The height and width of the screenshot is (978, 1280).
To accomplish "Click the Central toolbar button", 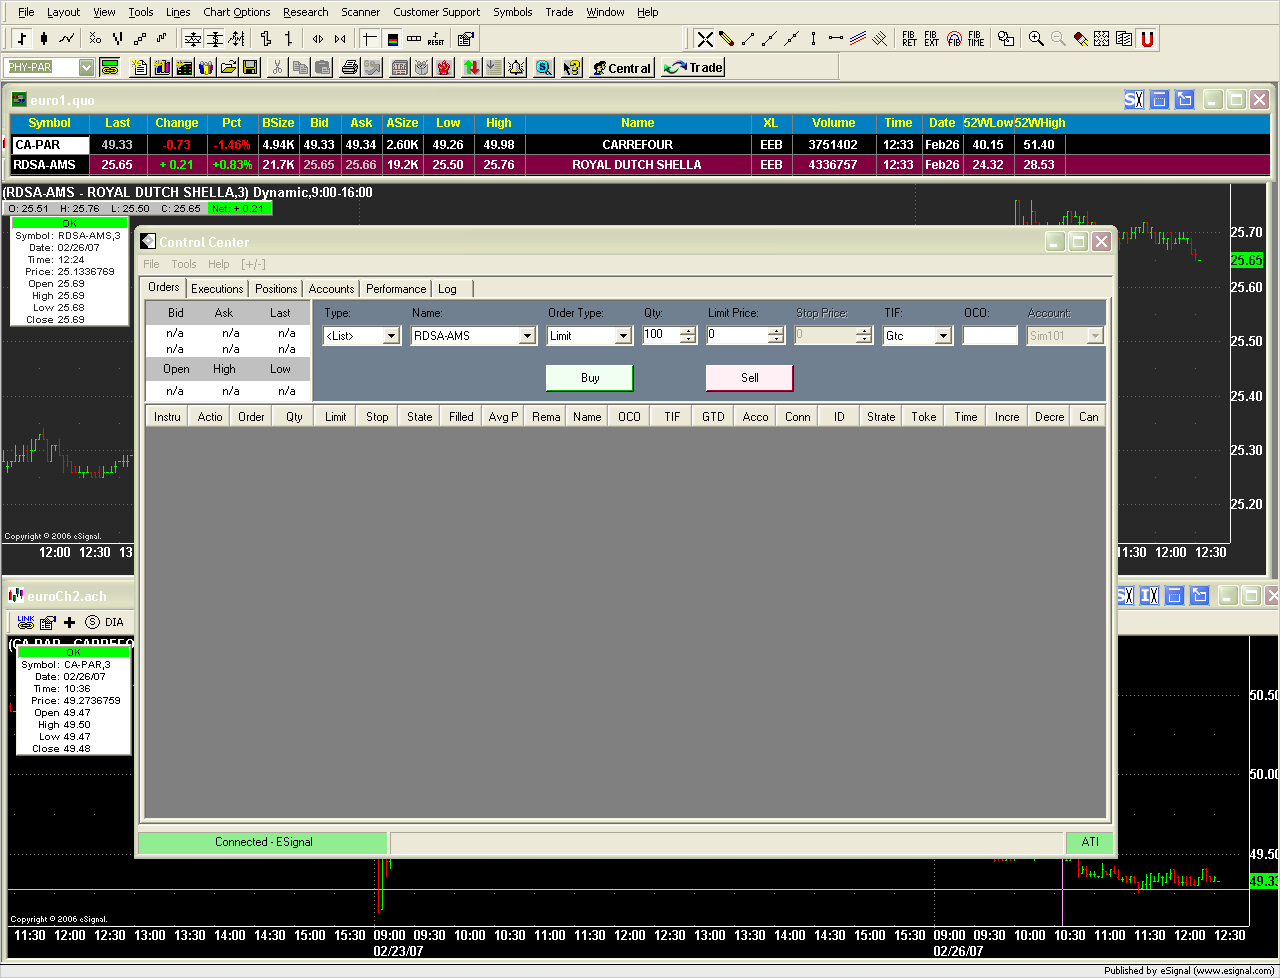I will (621, 68).
